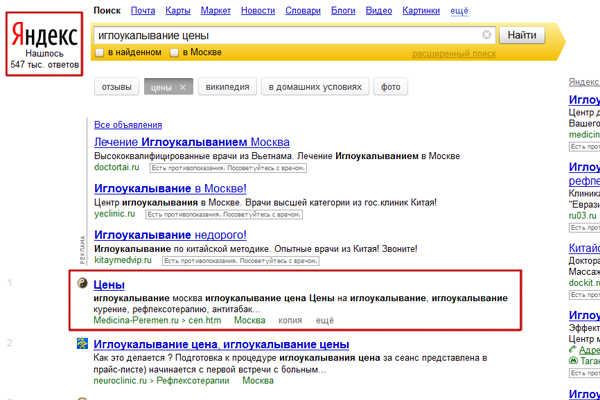Open the Блоги service link
This screenshot has width=600, height=400.
(343, 11)
